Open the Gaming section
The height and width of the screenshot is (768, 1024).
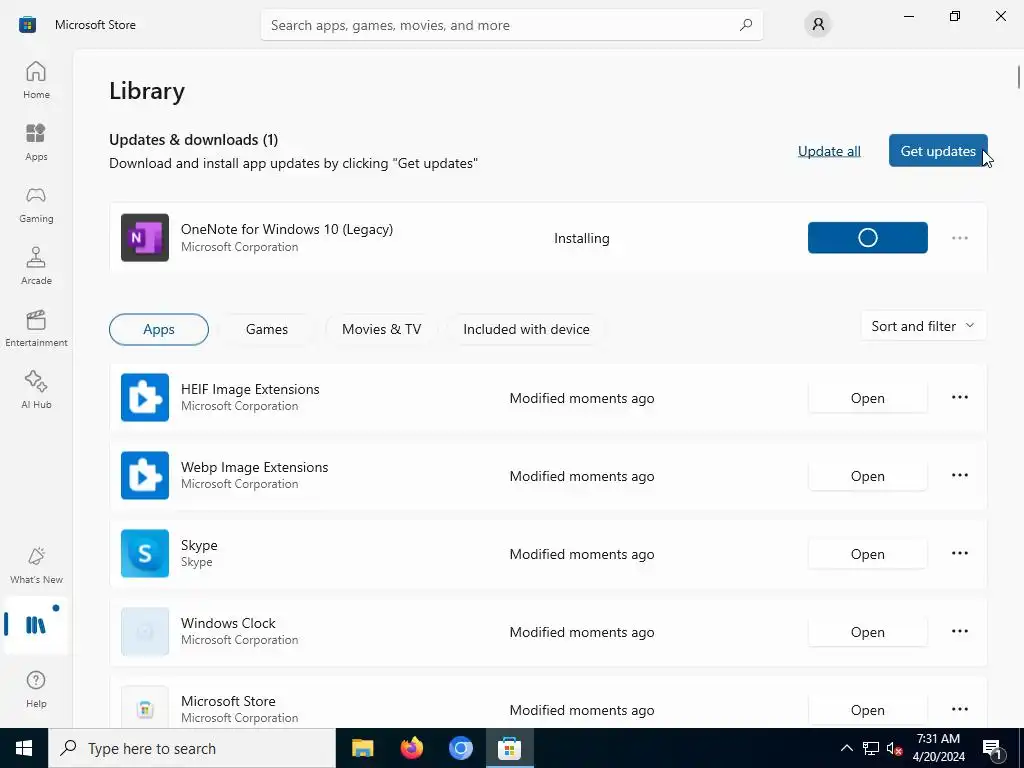pyautogui.click(x=36, y=204)
